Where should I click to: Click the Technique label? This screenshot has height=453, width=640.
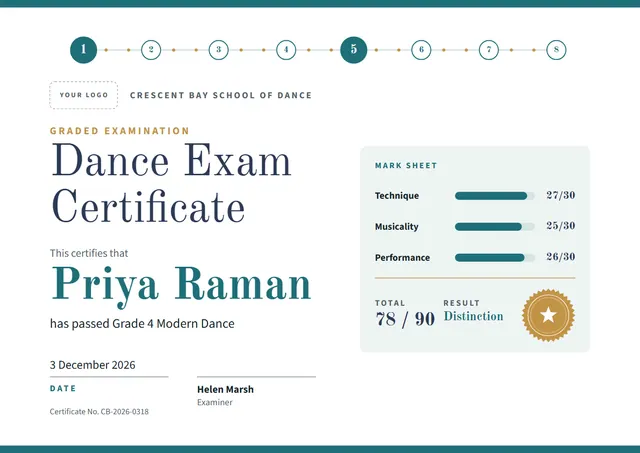[x=397, y=196]
